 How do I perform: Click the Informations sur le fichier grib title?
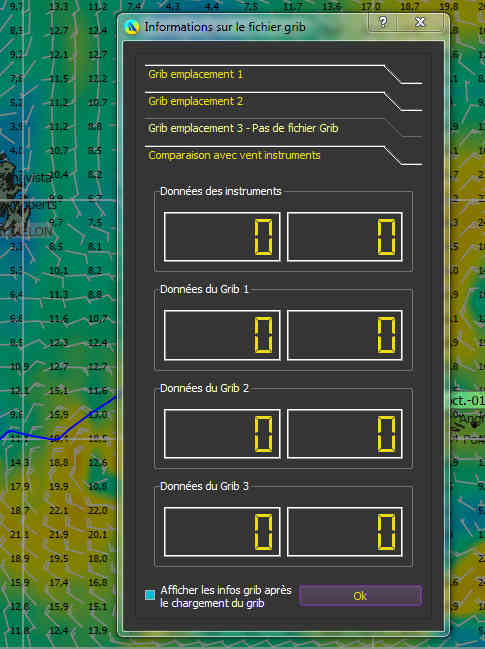click(225, 27)
